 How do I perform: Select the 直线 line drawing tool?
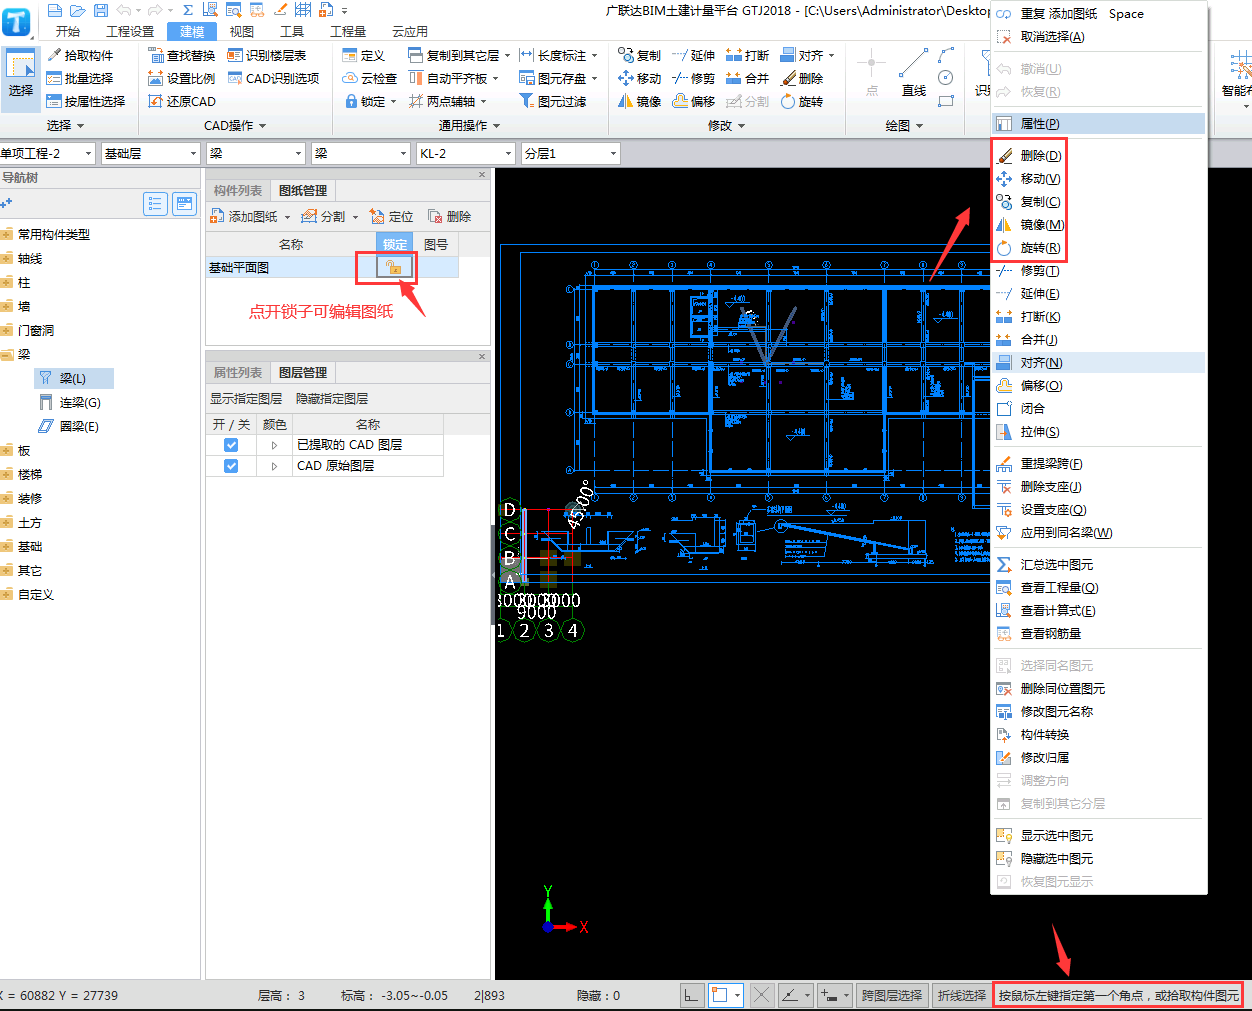[x=913, y=73]
